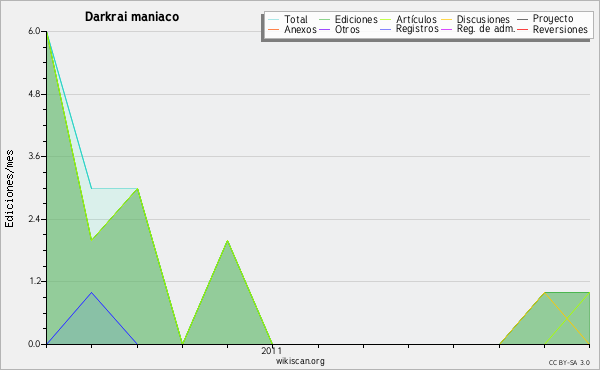Click the '6.0' y-axis label
600x370 pixels.
coord(34,31)
